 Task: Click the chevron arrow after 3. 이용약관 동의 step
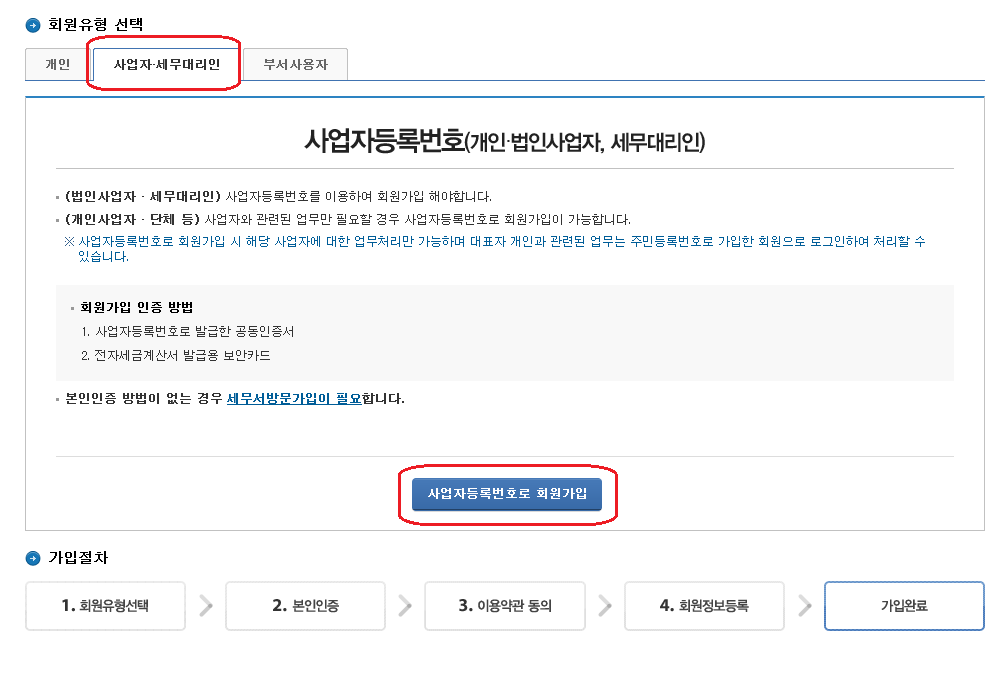pyautogui.click(x=604, y=605)
